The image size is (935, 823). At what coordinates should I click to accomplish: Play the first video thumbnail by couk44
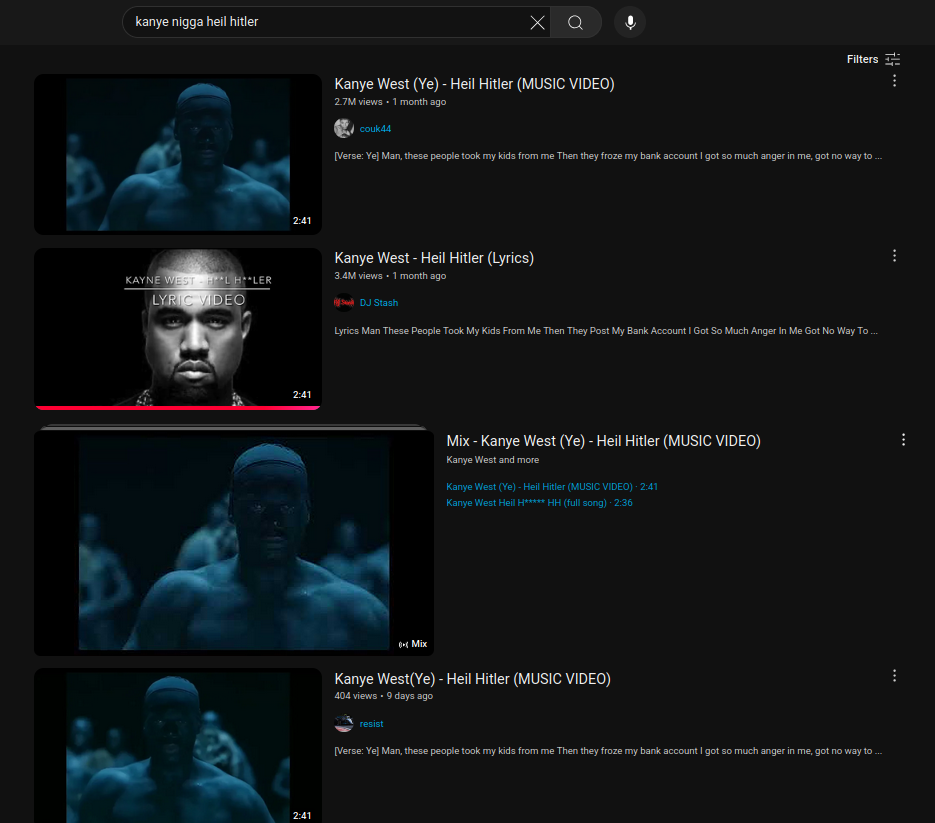(178, 154)
